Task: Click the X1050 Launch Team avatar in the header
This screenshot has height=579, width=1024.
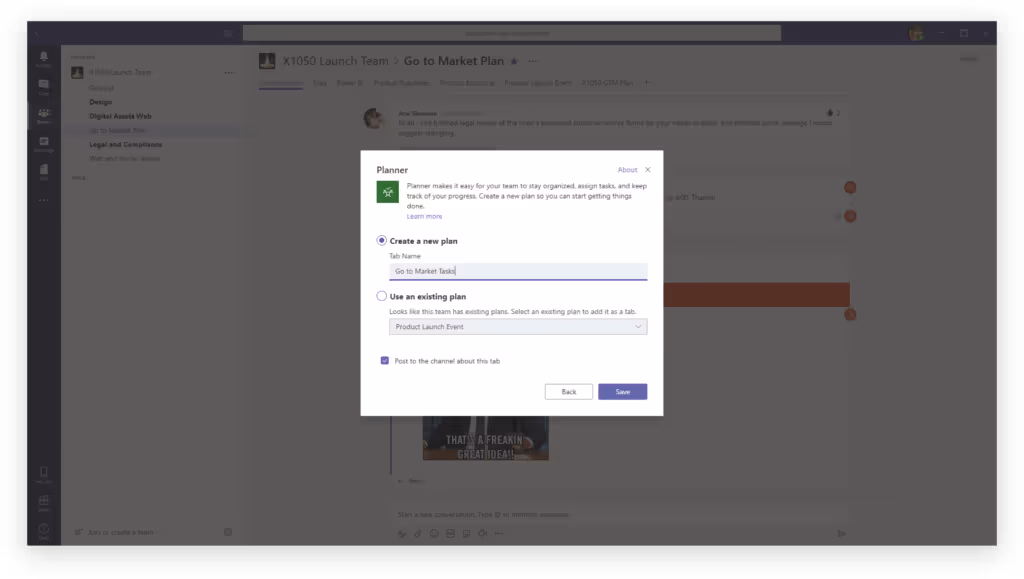Action: 267,61
